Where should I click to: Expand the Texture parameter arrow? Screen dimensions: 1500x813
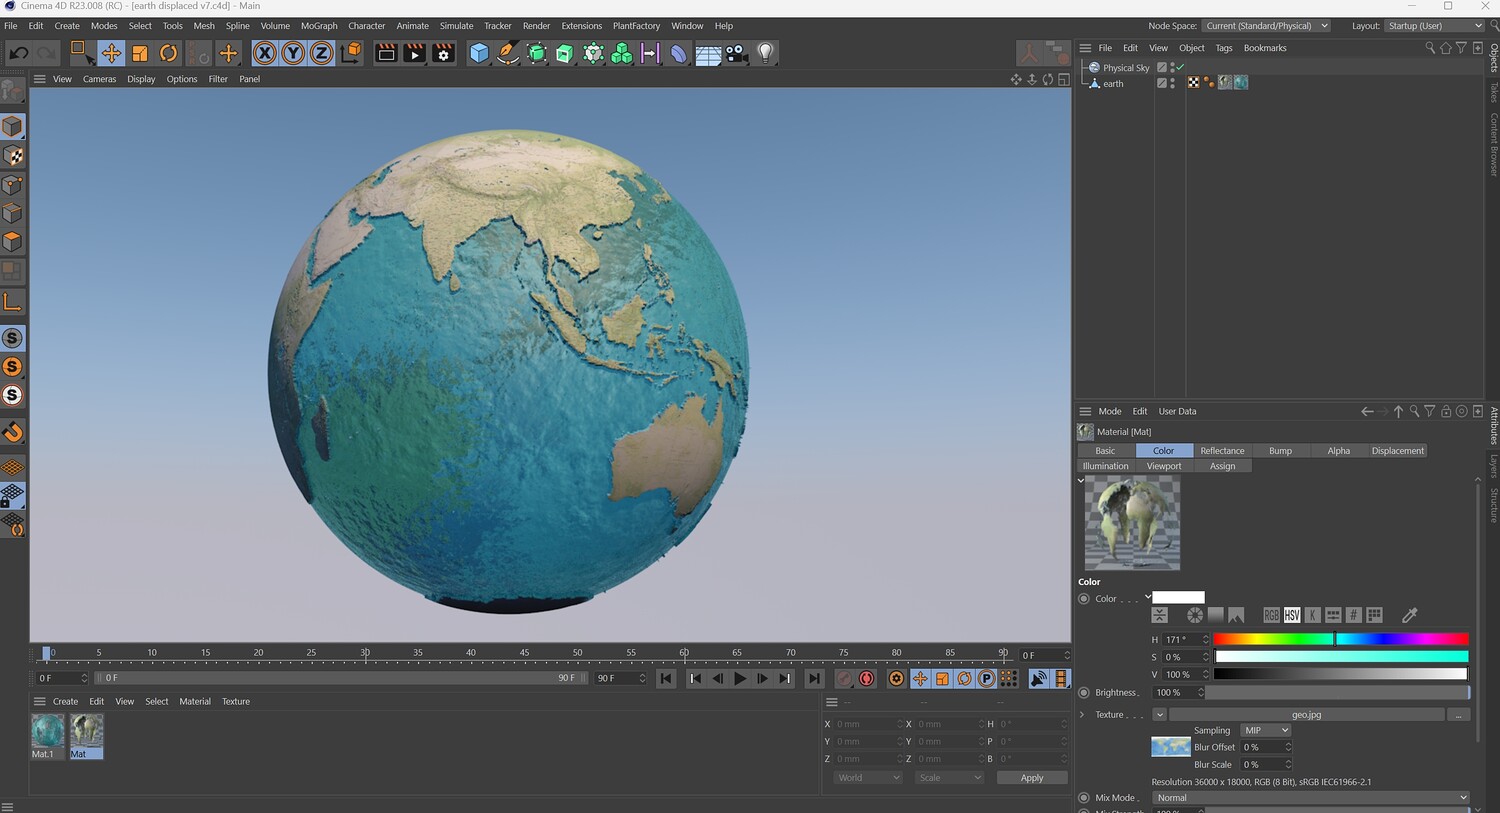[x=1082, y=715]
